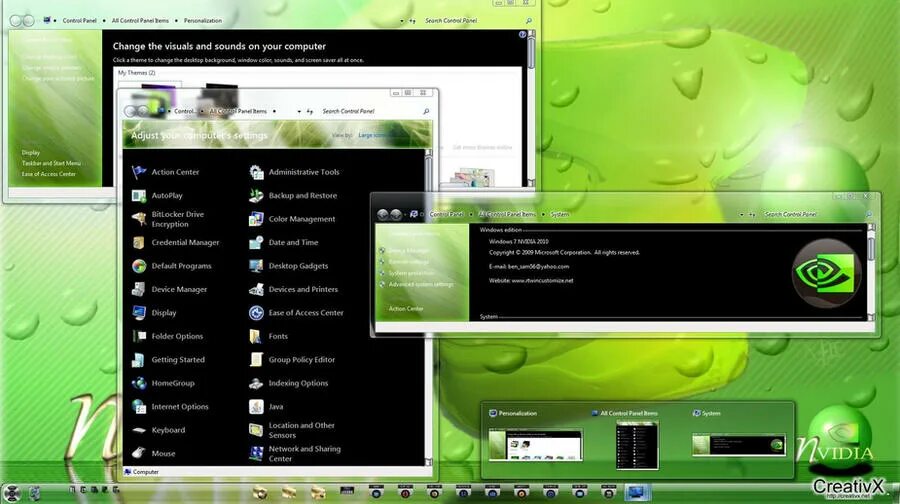Open the Folder Options icon
This screenshot has height=504, width=900.
coord(139,336)
